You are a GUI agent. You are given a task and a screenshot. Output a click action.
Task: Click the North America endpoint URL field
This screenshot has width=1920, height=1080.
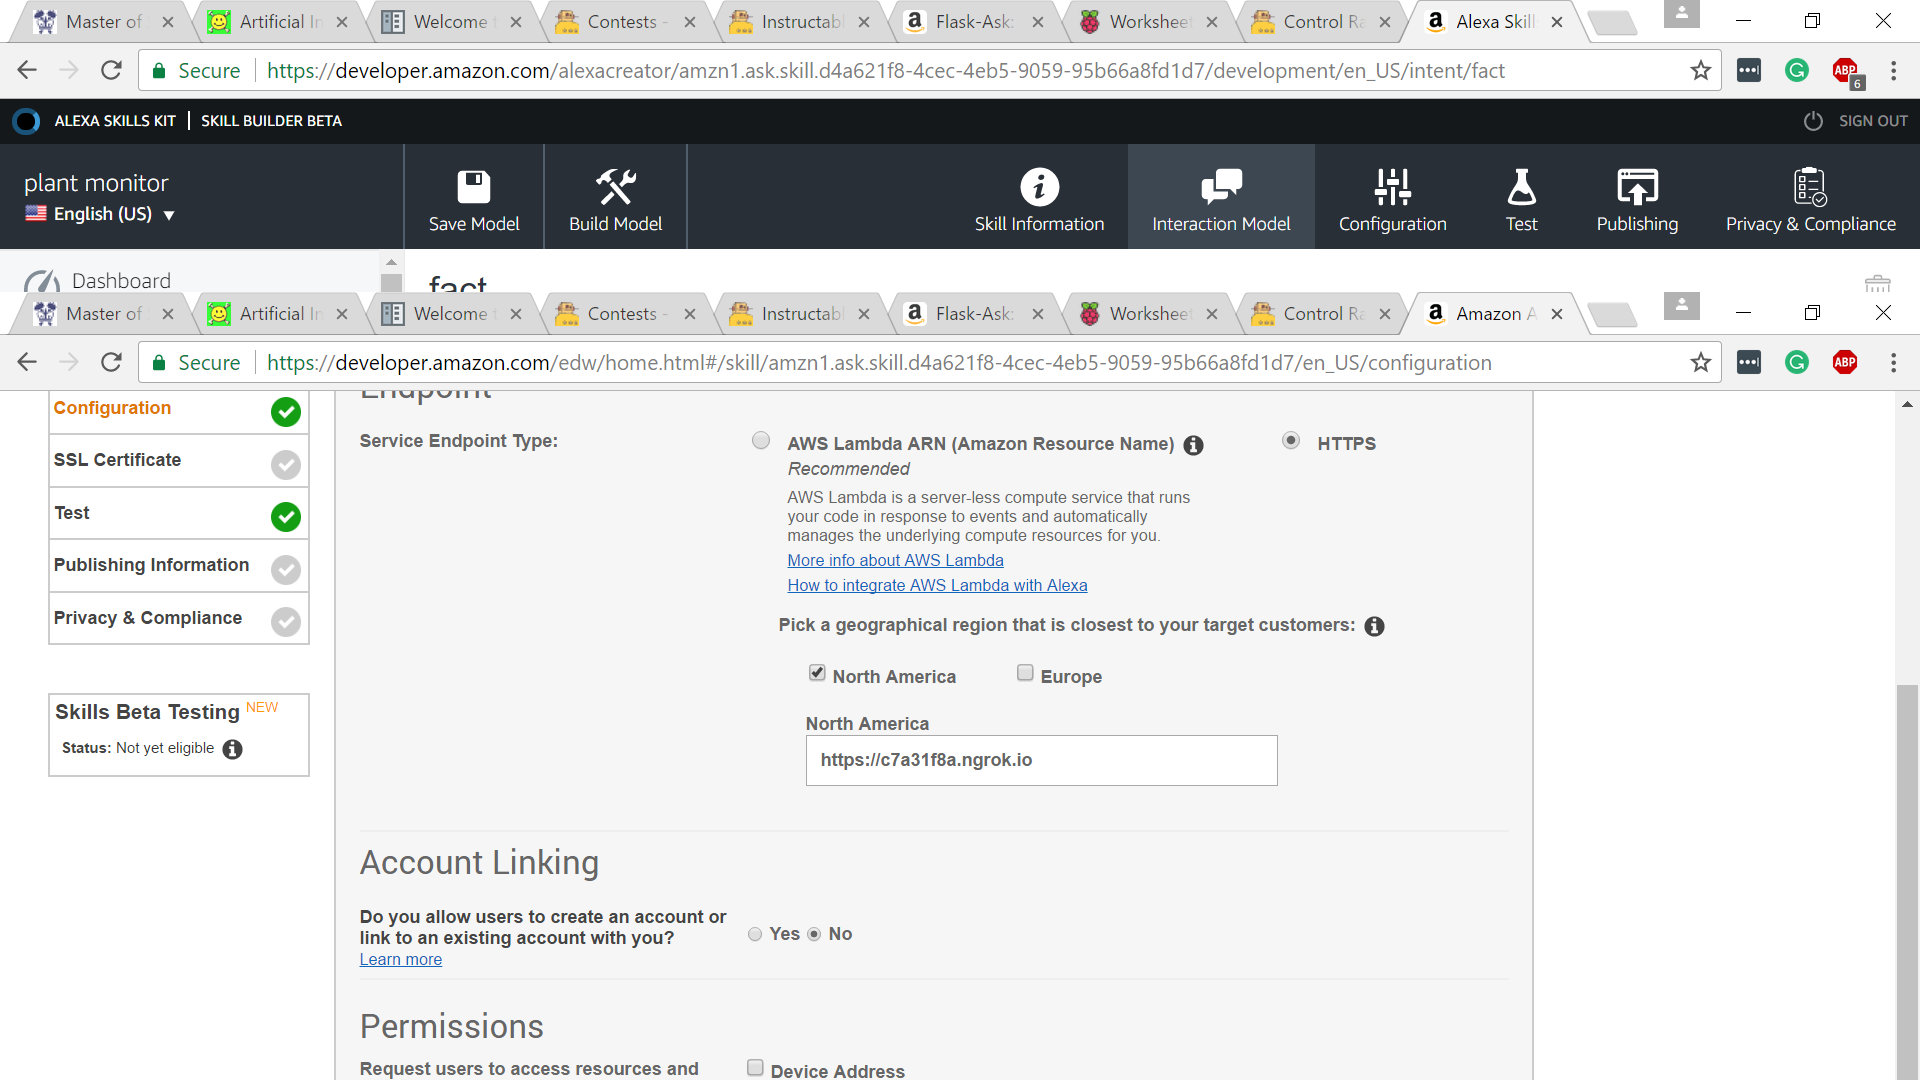1041,761
